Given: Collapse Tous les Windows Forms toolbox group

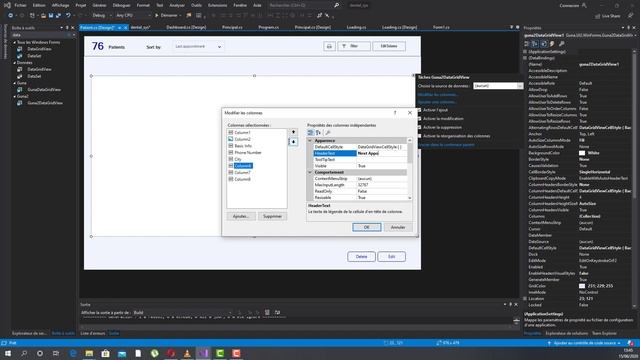Looking at the screenshot, I should point(15,42).
